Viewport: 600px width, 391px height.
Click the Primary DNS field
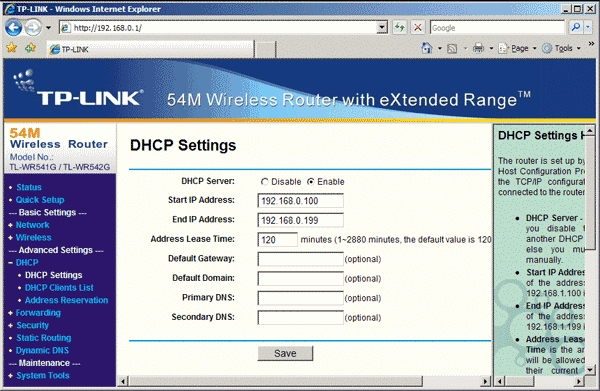[300, 298]
